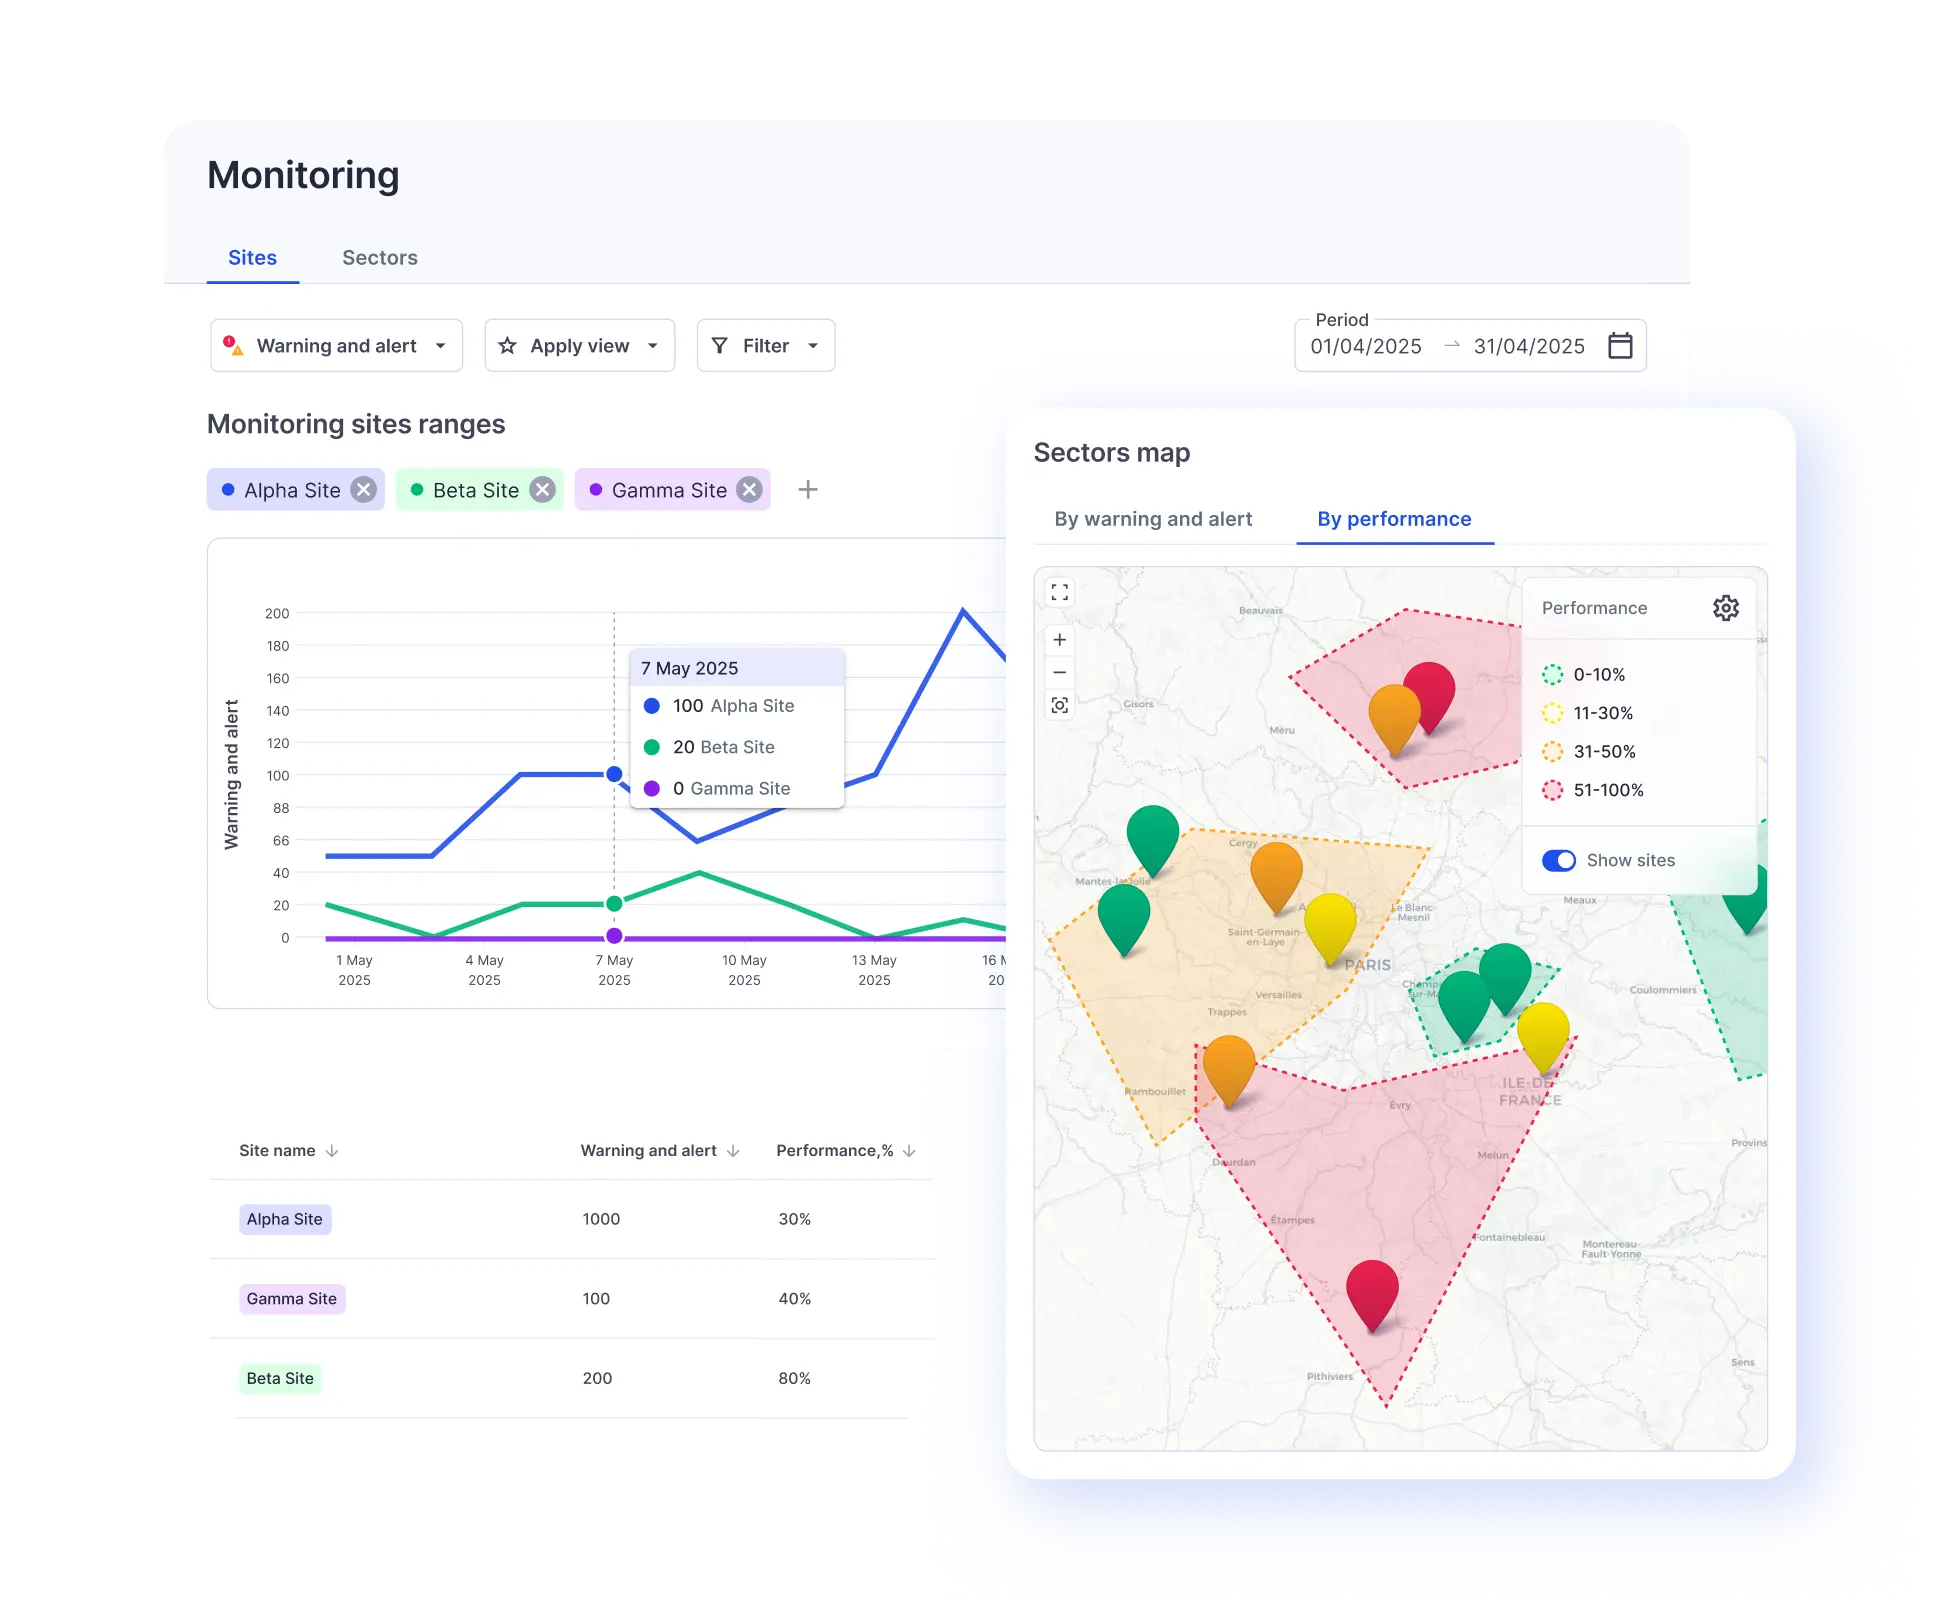The height and width of the screenshot is (1600, 1960).
Task: Expand the Apply view dropdown
Action: click(x=655, y=345)
